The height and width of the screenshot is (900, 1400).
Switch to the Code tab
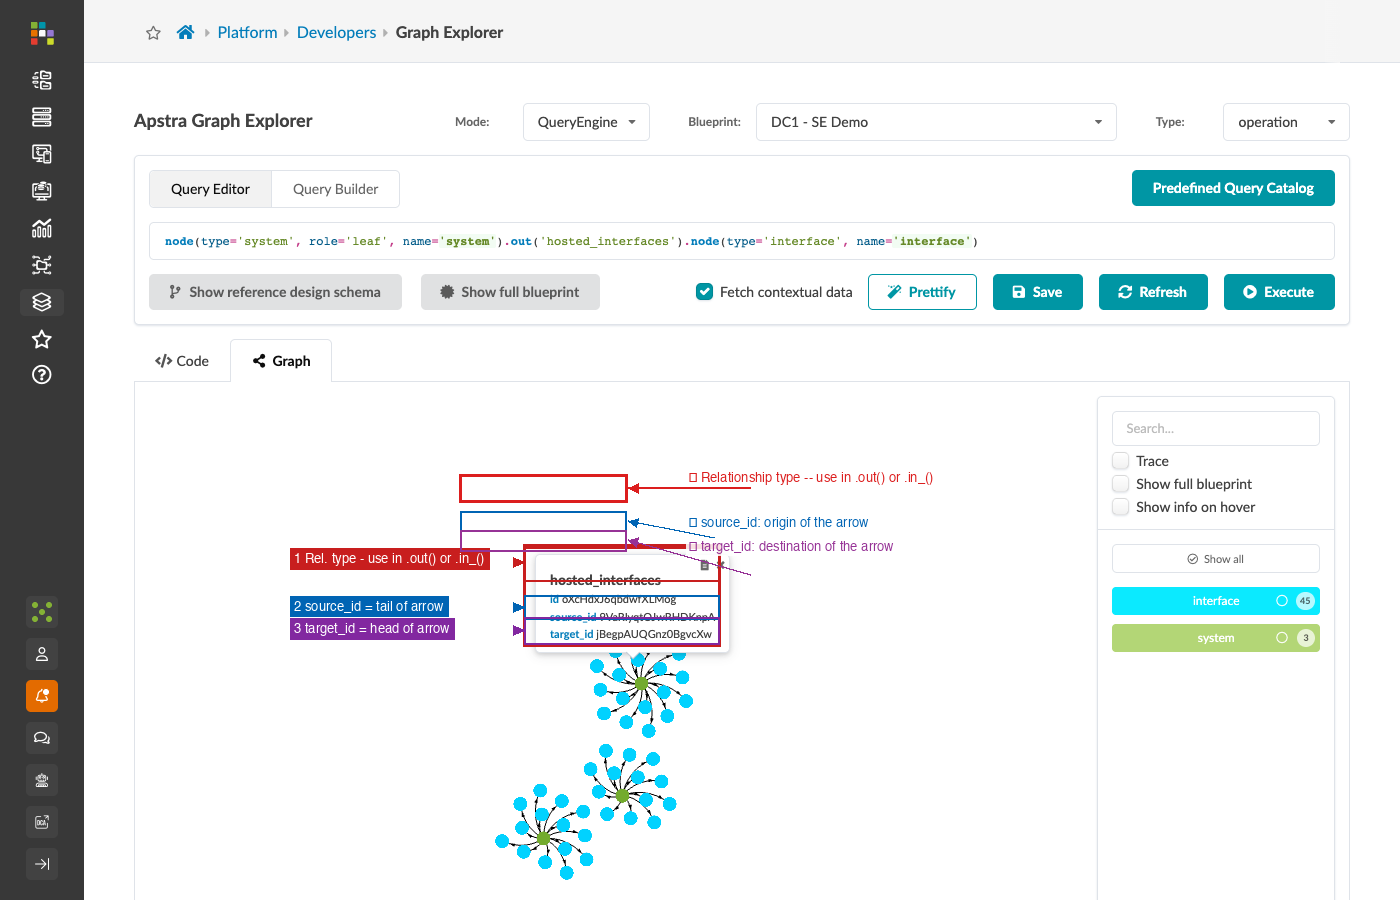(x=182, y=361)
